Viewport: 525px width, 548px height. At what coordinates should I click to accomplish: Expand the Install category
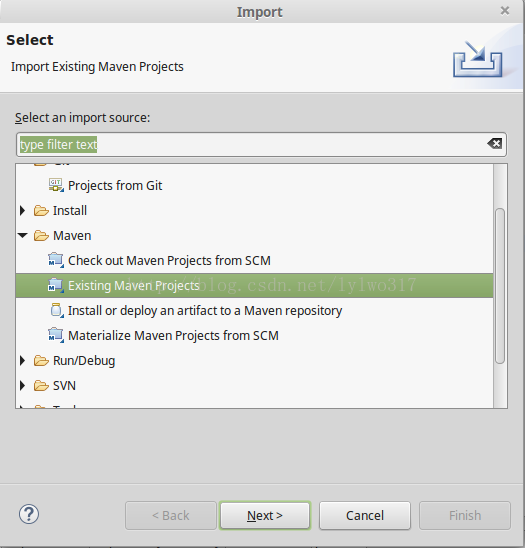tap(23, 210)
